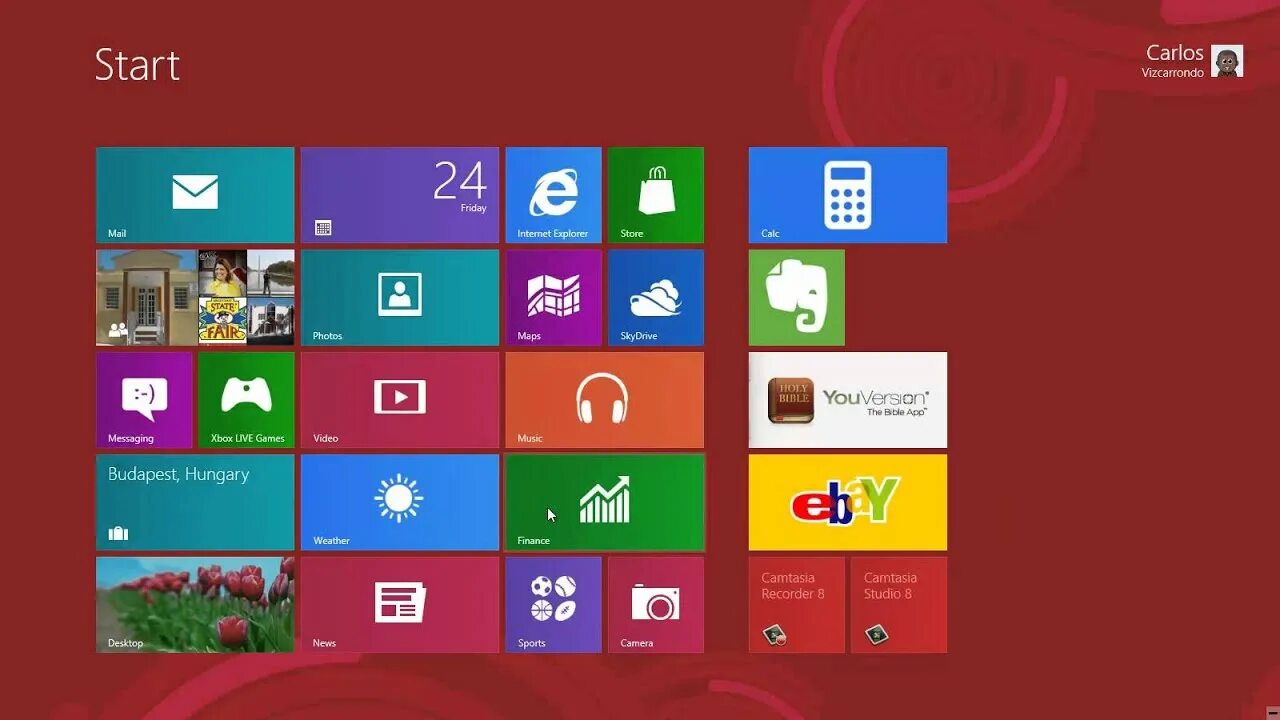Open the Calc calculator tile
Image resolution: width=1280 pixels, height=720 pixels.
point(848,195)
